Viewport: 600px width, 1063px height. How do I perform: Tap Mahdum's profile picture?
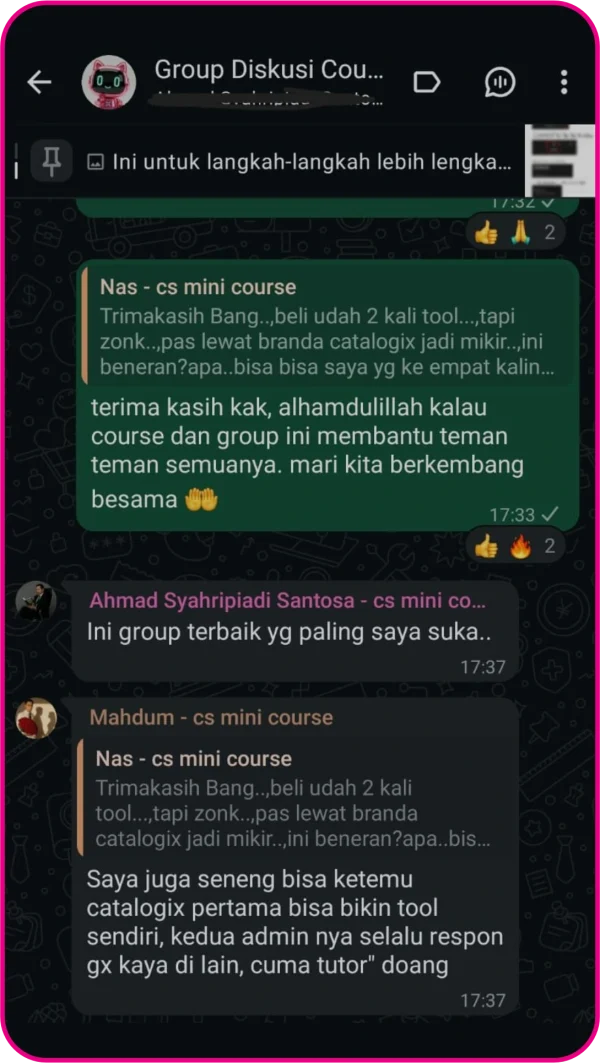tap(36, 717)
